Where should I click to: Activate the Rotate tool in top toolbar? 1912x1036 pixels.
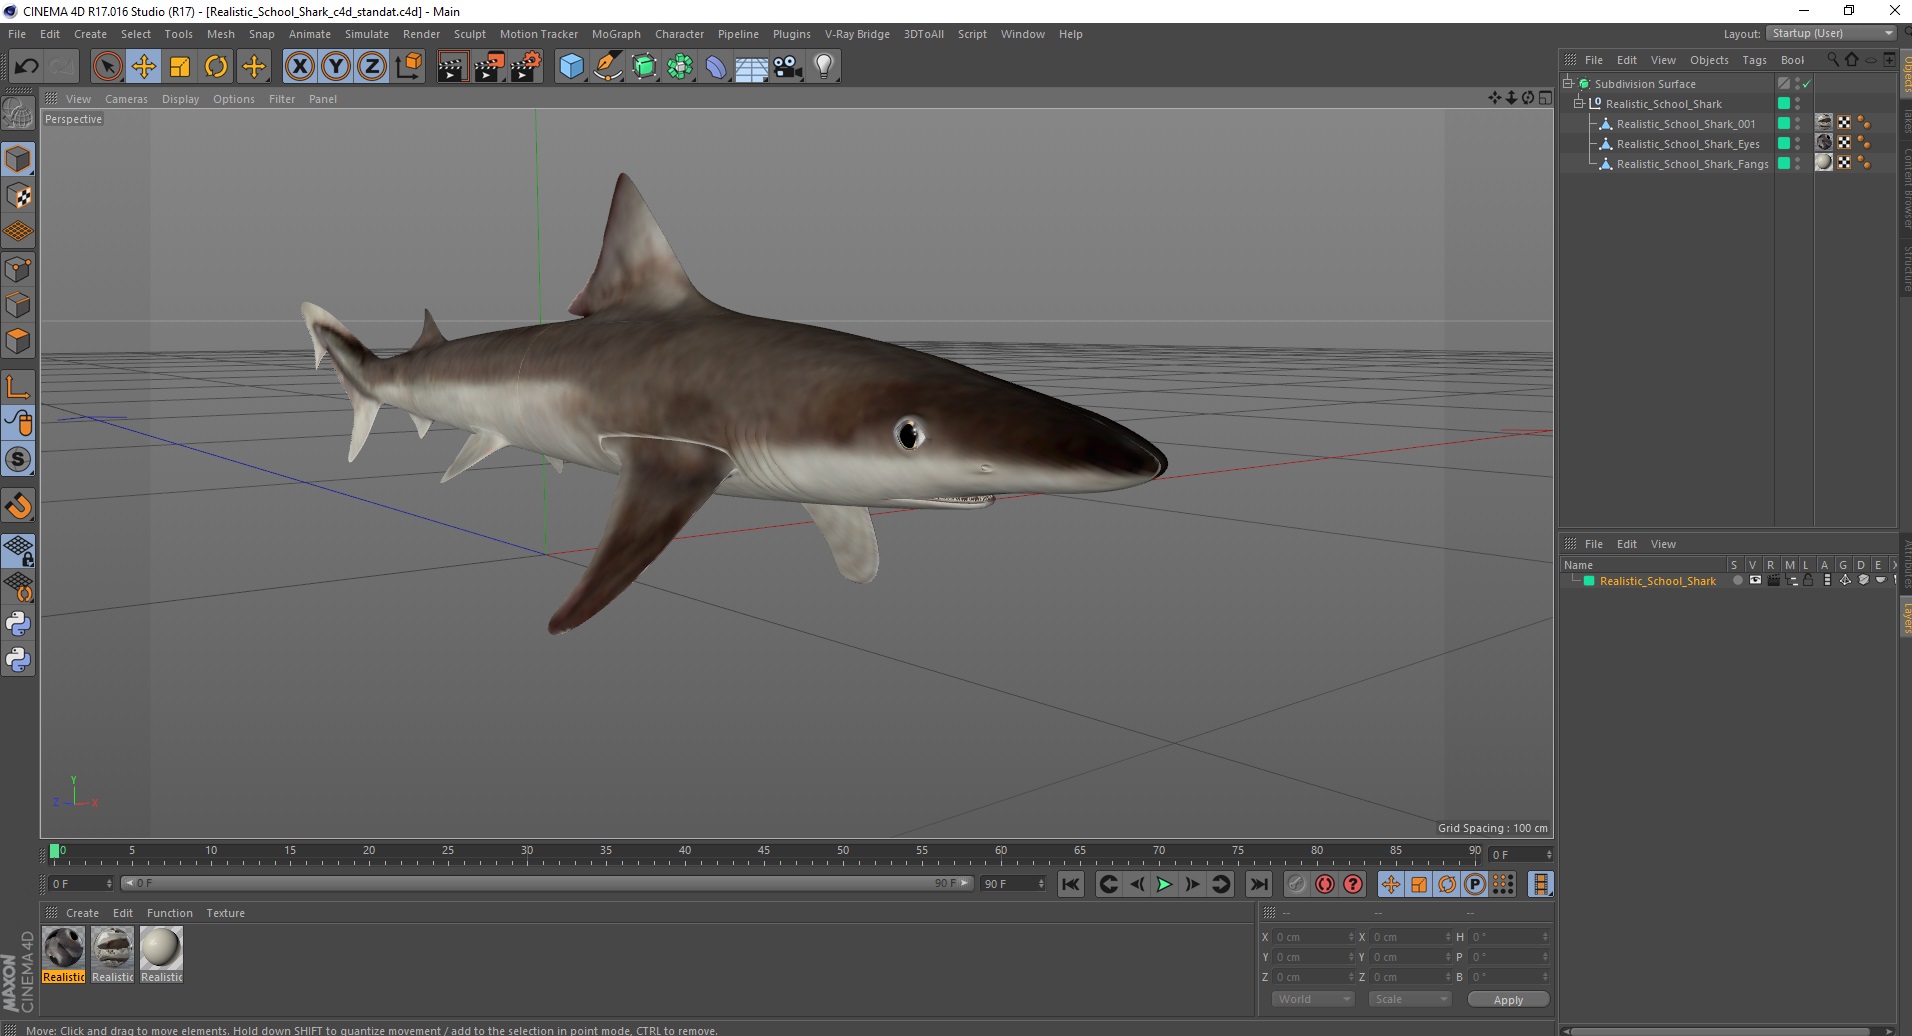[x=216, y=67]
